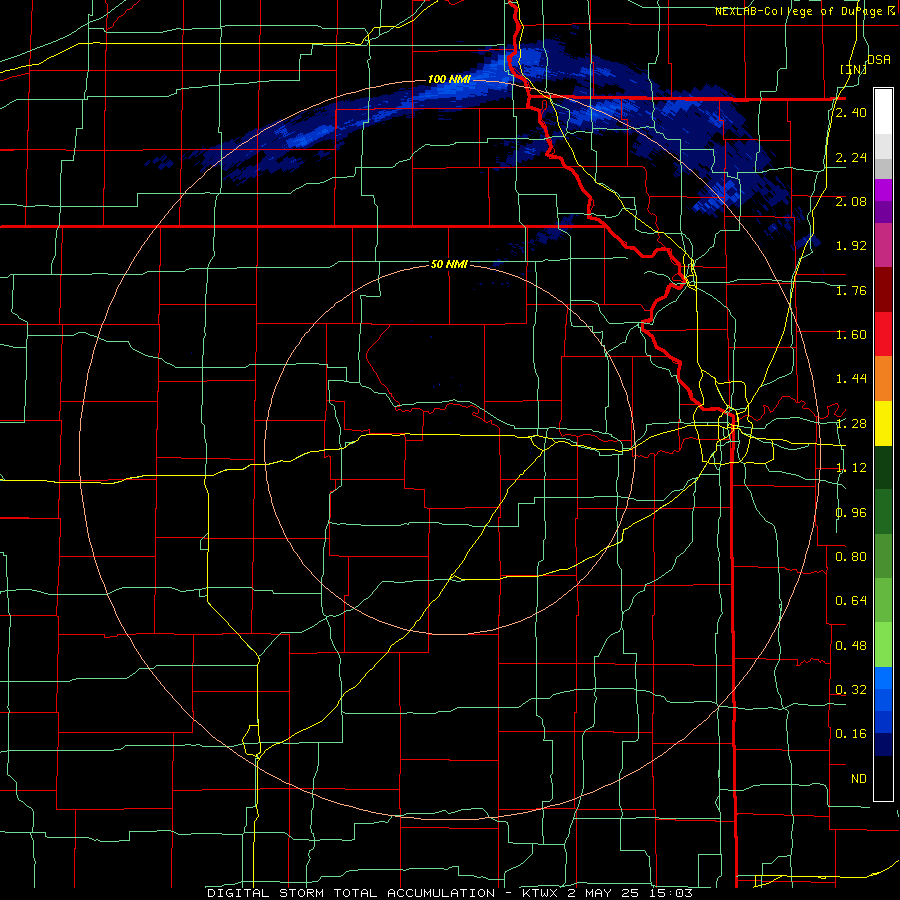Click the [IN] units label
Image resolution: width=900 pixels, height=900 pixels.
(x=853, y=70)
